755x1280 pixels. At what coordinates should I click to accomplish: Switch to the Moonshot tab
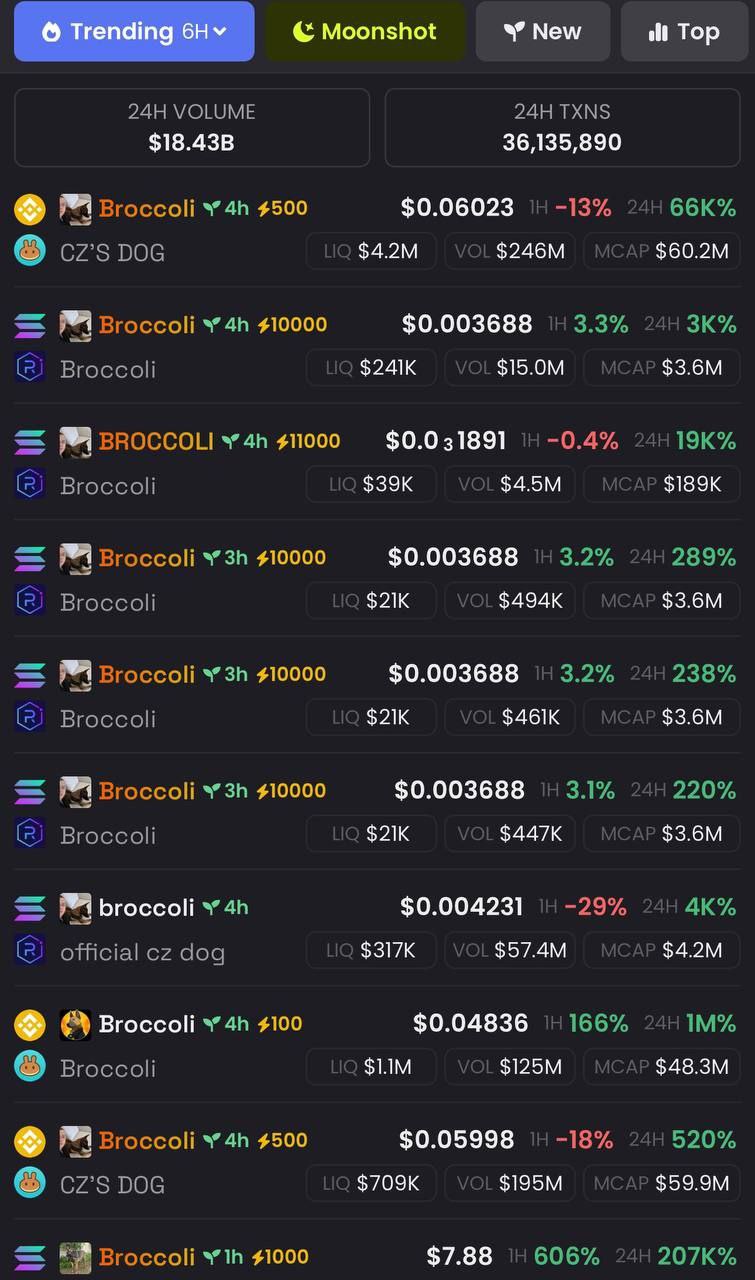click(365, 31)
